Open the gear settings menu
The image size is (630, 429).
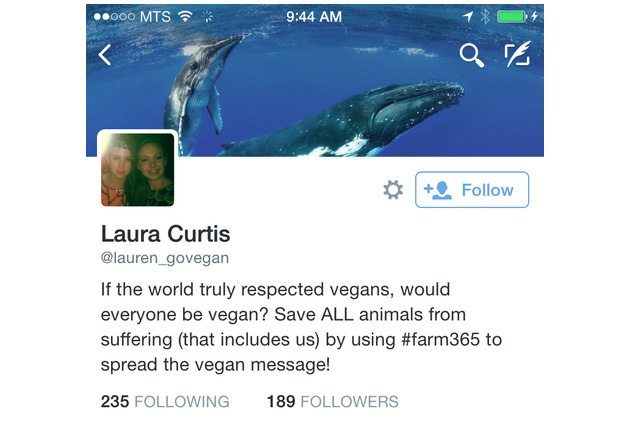coord(393,190)
